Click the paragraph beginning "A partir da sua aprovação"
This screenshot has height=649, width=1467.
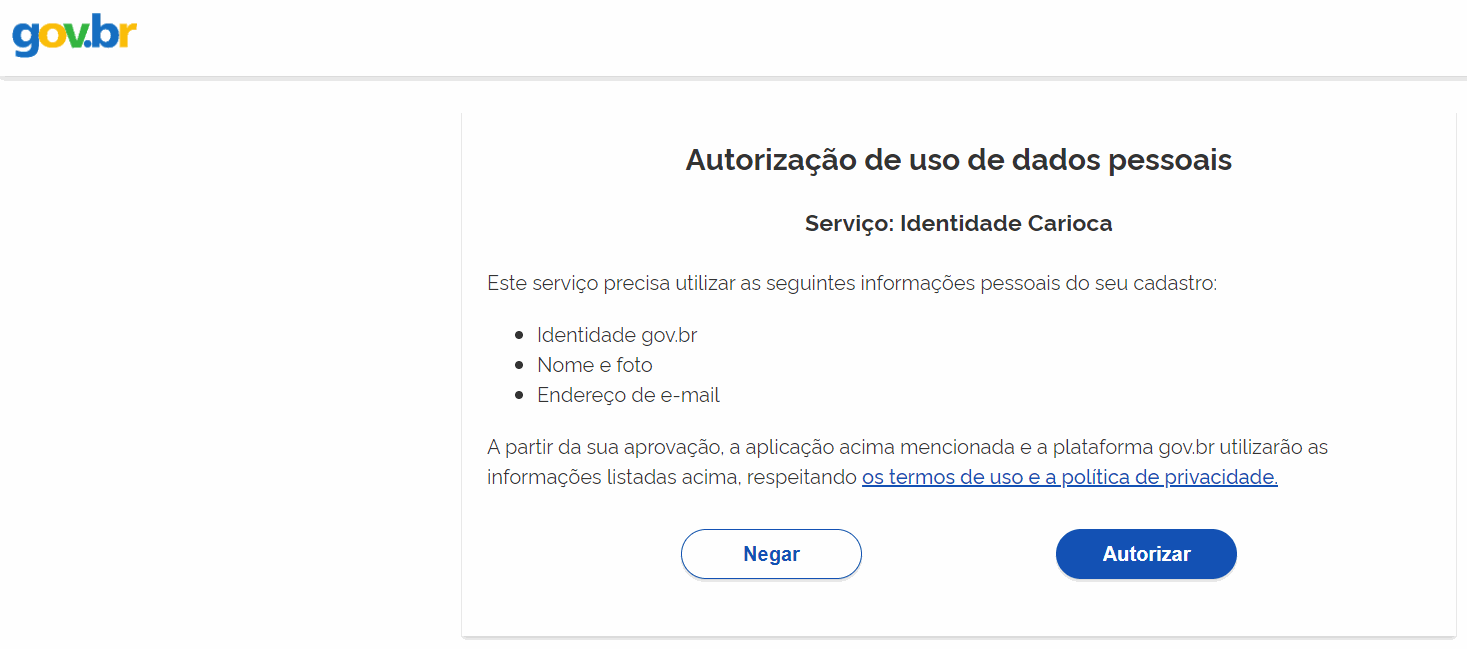pyautogui.click(x=908, y=462)
